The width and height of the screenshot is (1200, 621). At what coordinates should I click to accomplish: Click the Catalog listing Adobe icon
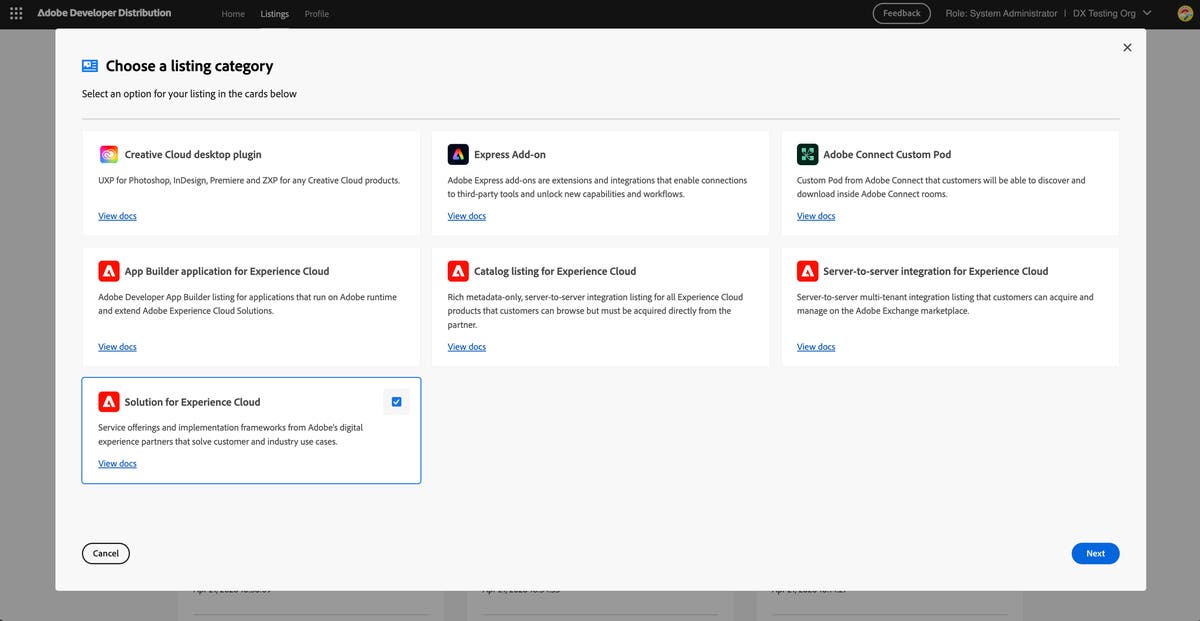coord(458,271)
